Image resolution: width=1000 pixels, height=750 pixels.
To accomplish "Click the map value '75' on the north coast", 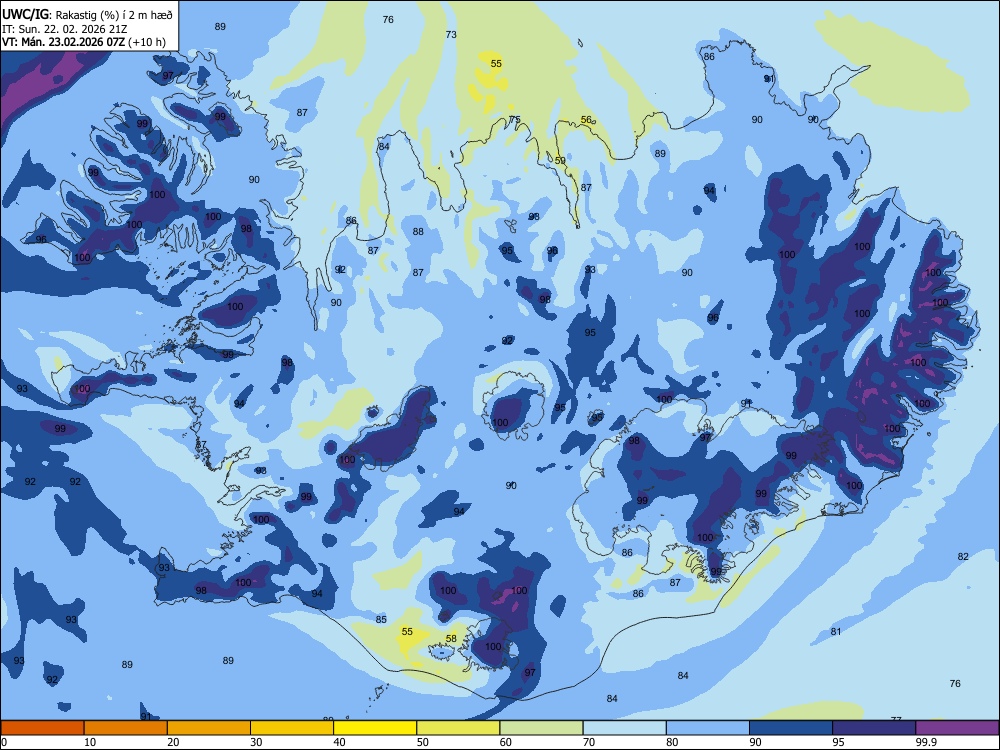I will [515, 119].
